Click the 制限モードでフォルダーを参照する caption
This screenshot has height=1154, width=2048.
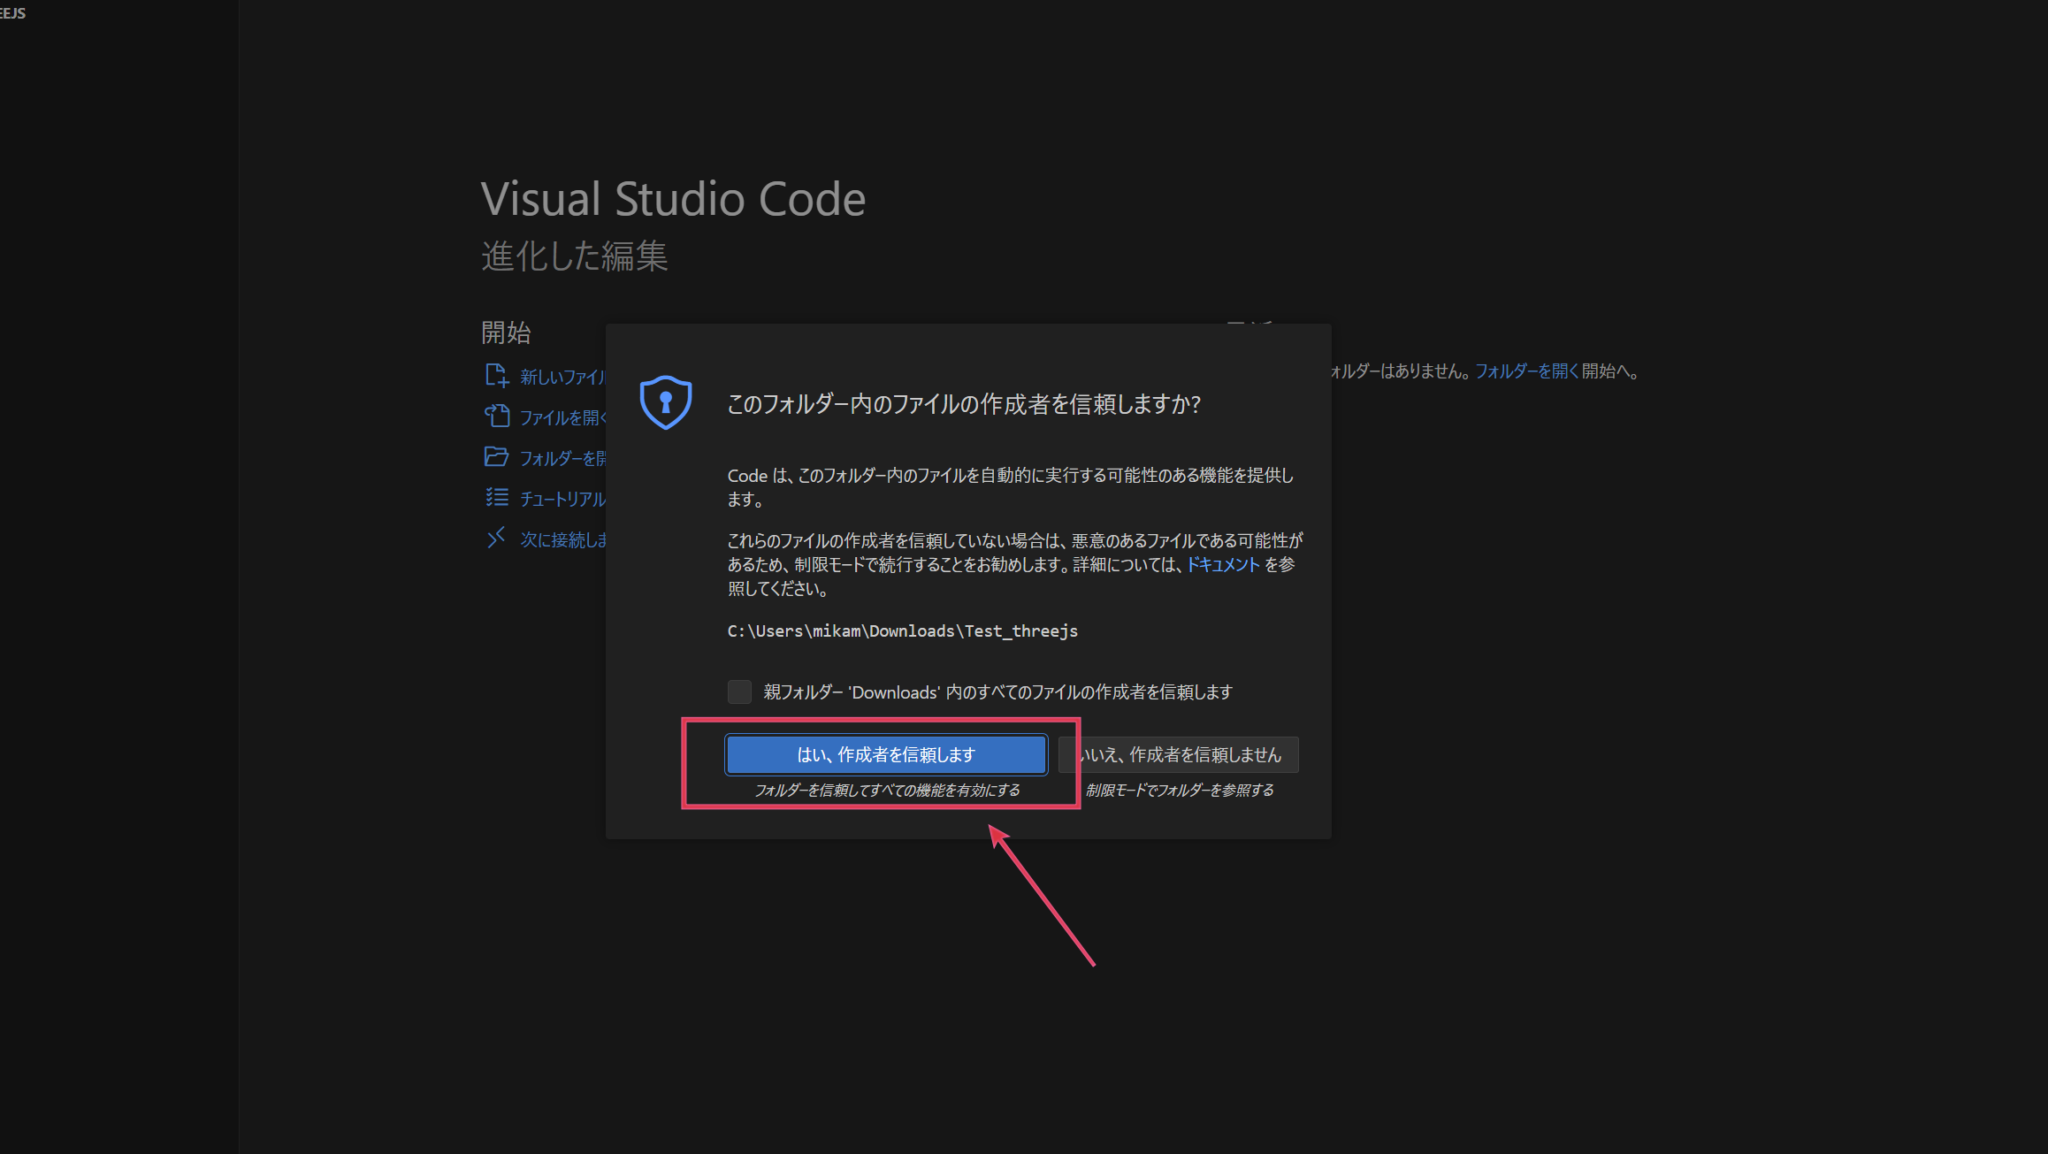[1179, 790]
